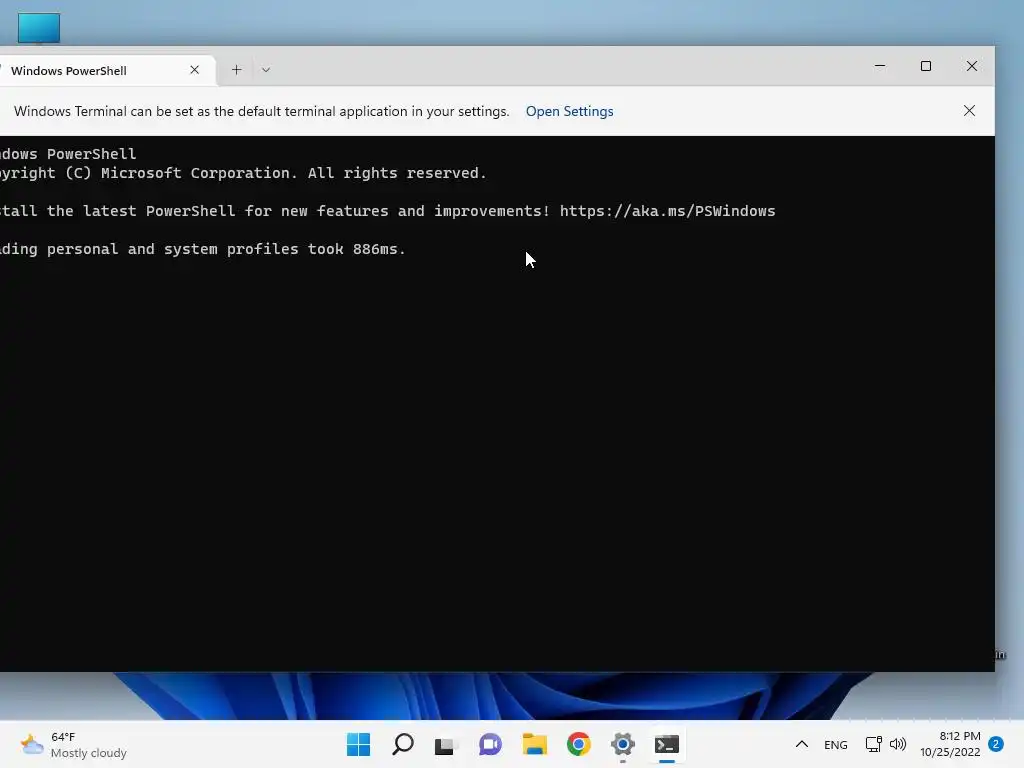
Task: Open Task View from the taskbar
Action: tap(446, 744)
